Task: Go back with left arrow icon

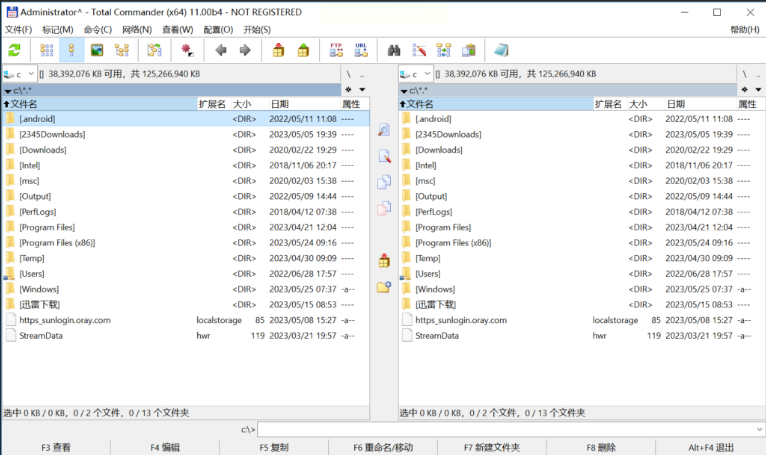Action: tap(221, 50)
